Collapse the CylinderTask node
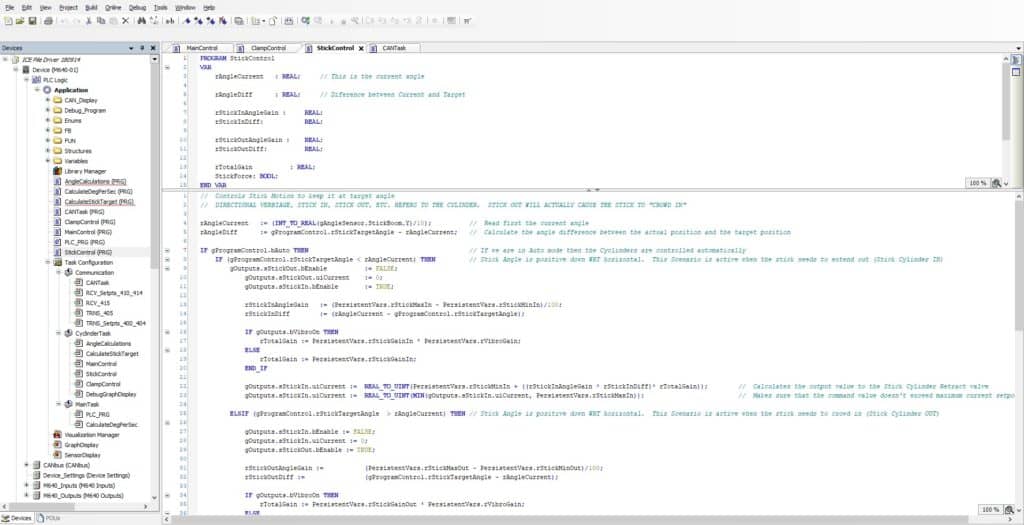This screenshot has width=1024, height=525. pos(57,333)
